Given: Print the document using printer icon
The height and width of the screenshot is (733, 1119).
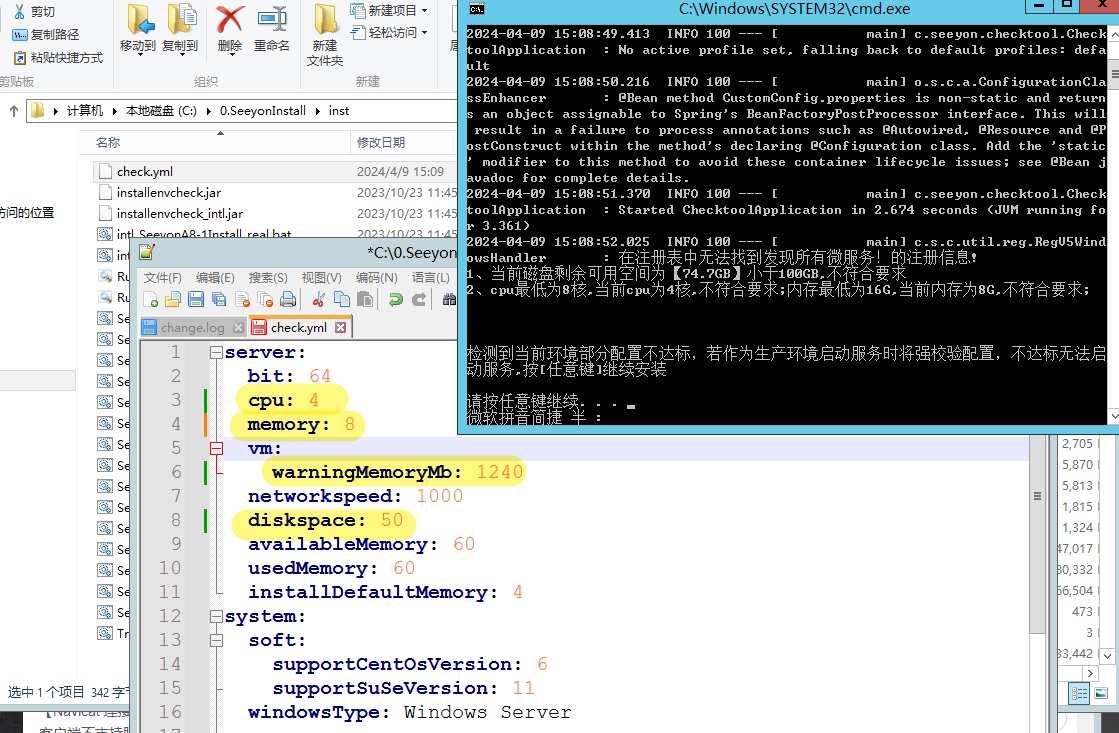Looking at the screenshot, I should click(288, 300).
